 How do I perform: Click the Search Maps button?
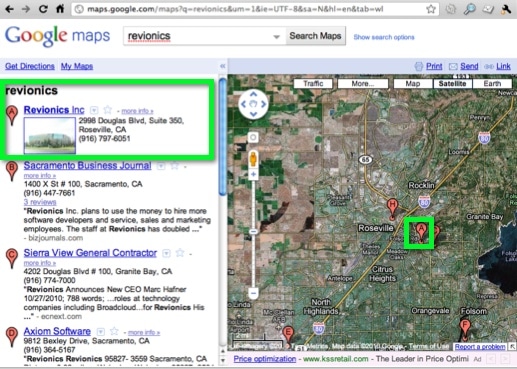coord(315,36)
